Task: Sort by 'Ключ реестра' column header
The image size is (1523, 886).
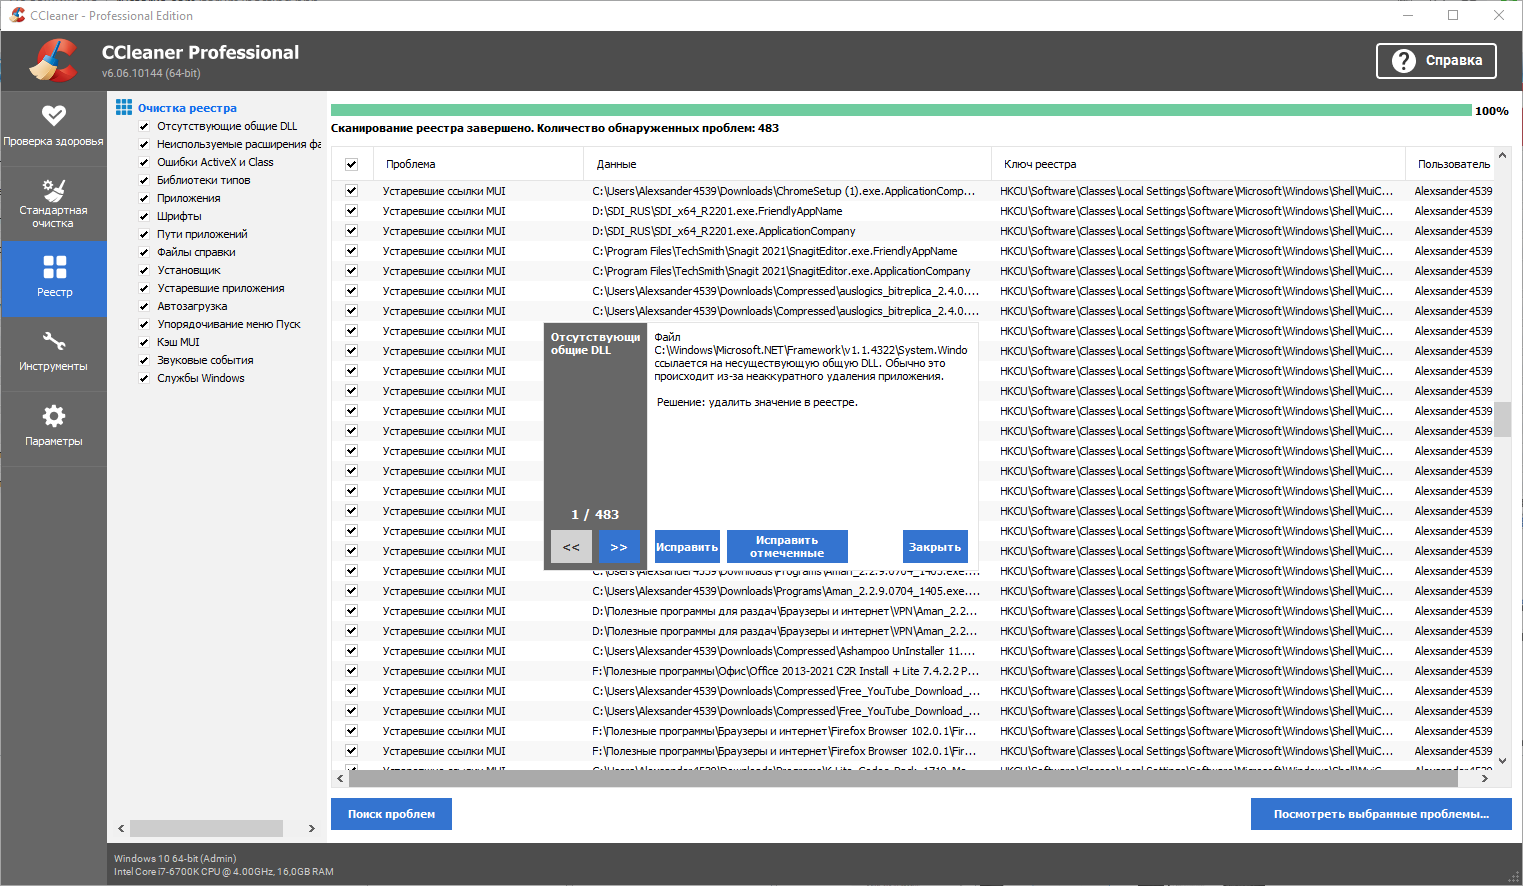Action: point(1198,164)
